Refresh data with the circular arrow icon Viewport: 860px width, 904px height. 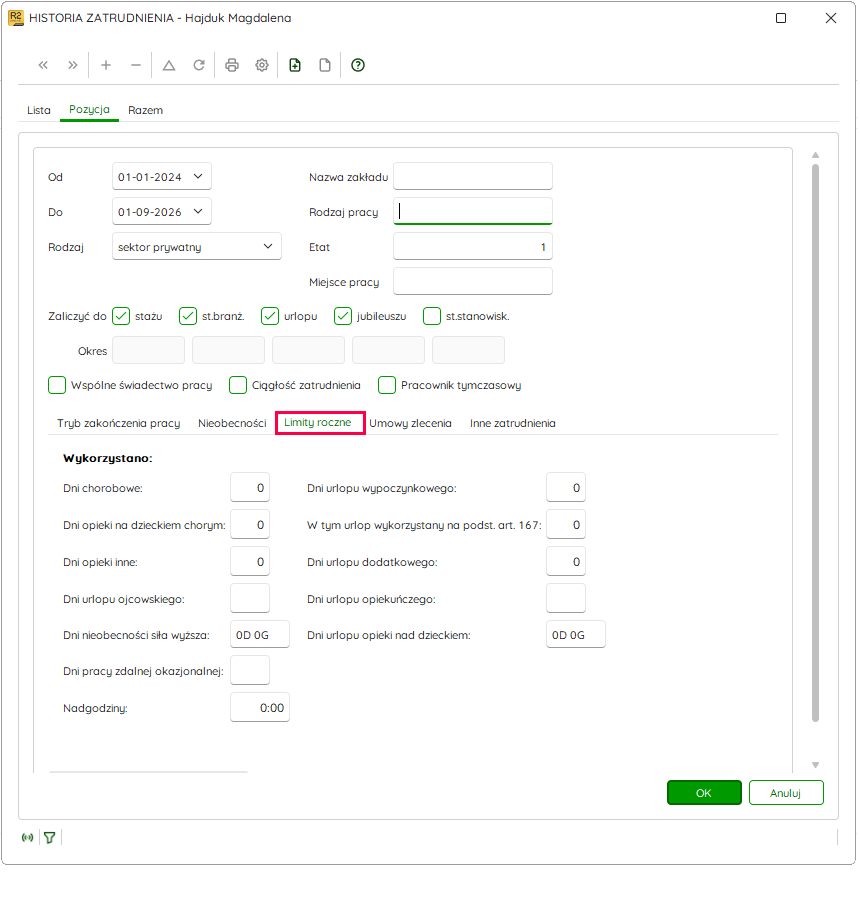click(x=199, y=65)
